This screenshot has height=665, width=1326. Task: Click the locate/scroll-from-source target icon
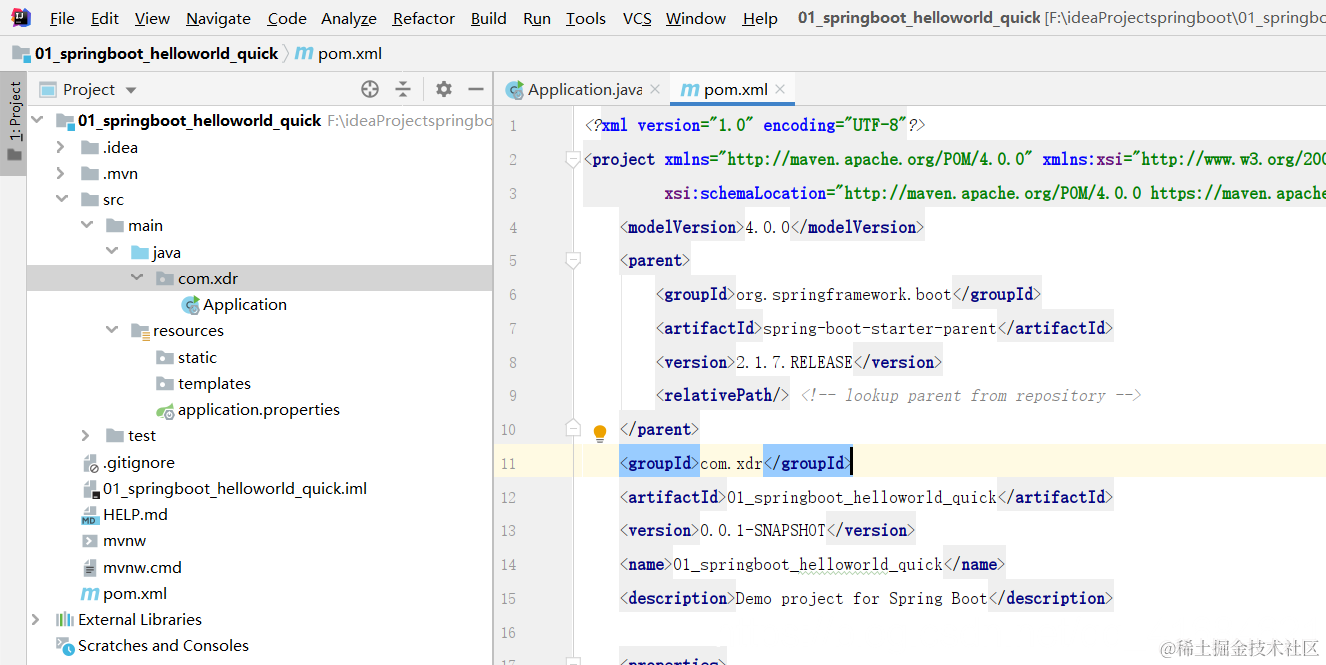(x=370, y=89)
